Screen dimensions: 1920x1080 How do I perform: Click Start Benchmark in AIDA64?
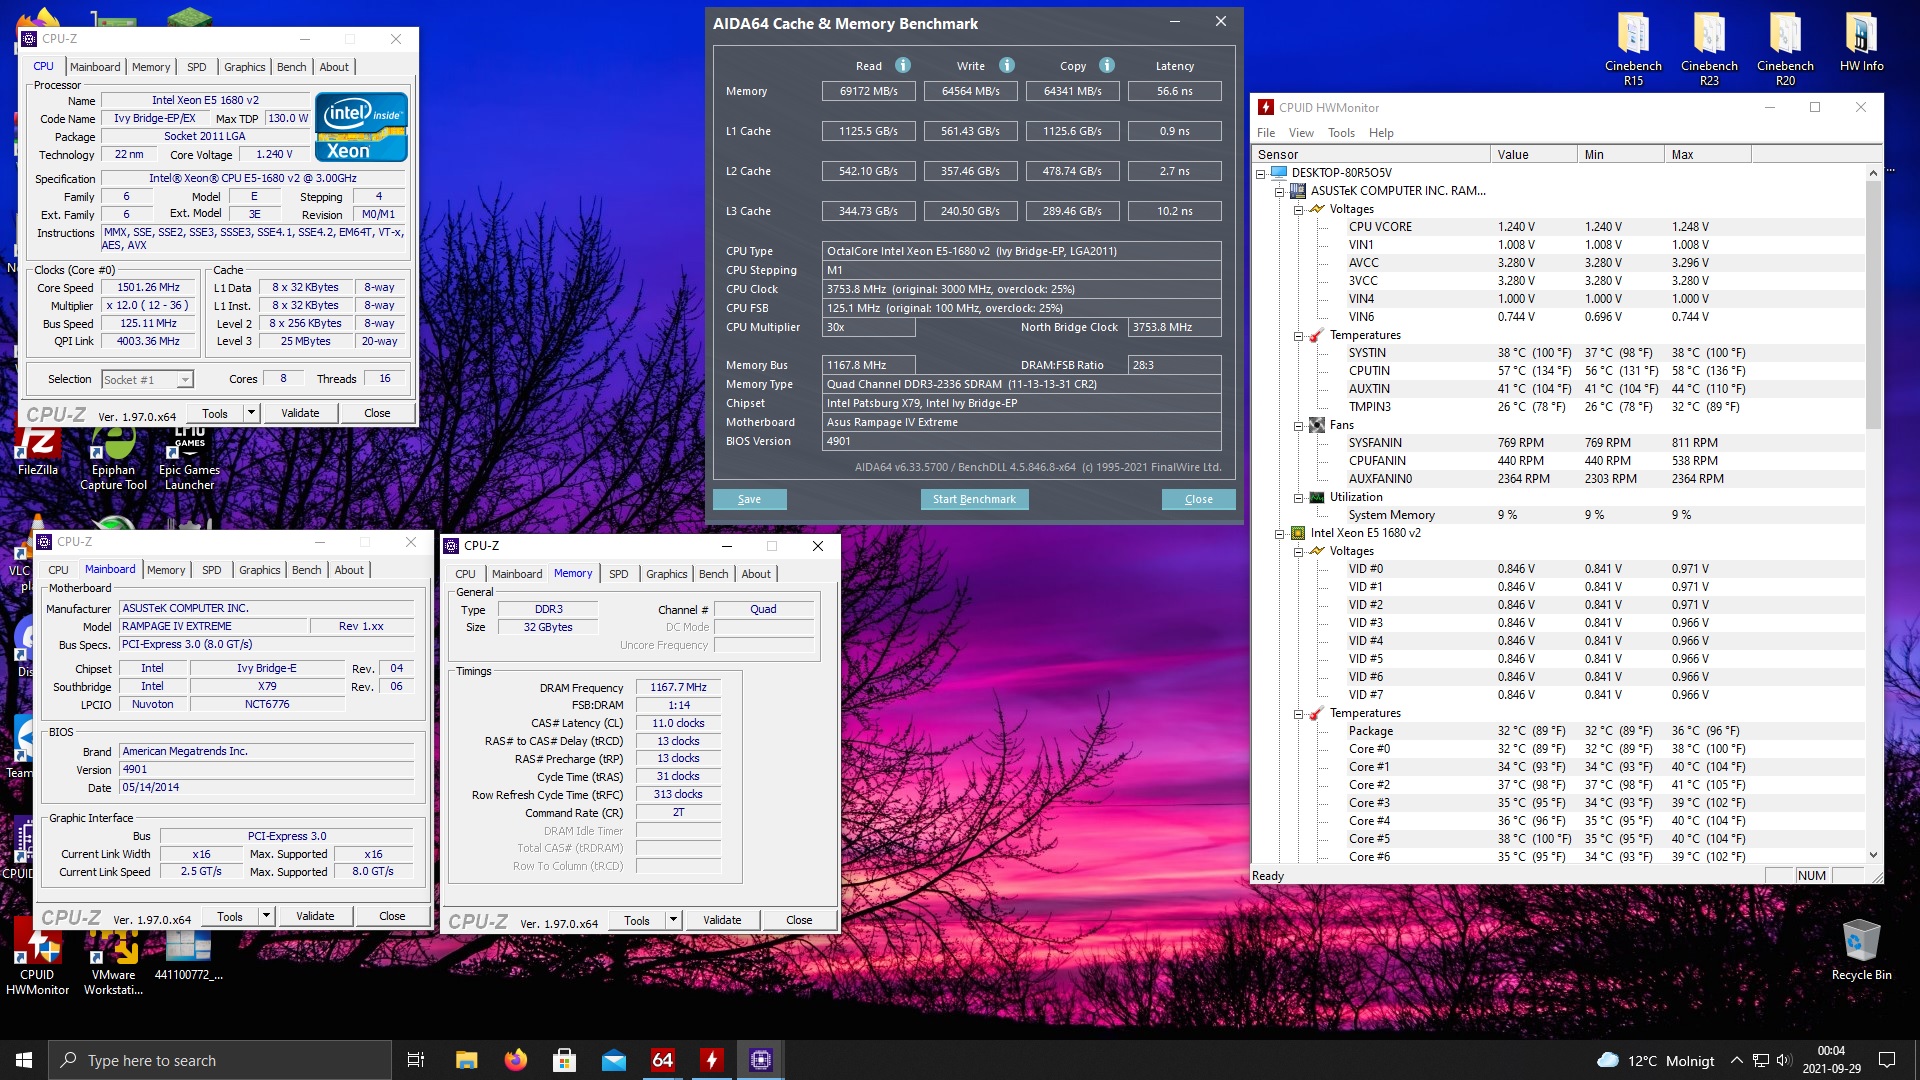[974, 499]
